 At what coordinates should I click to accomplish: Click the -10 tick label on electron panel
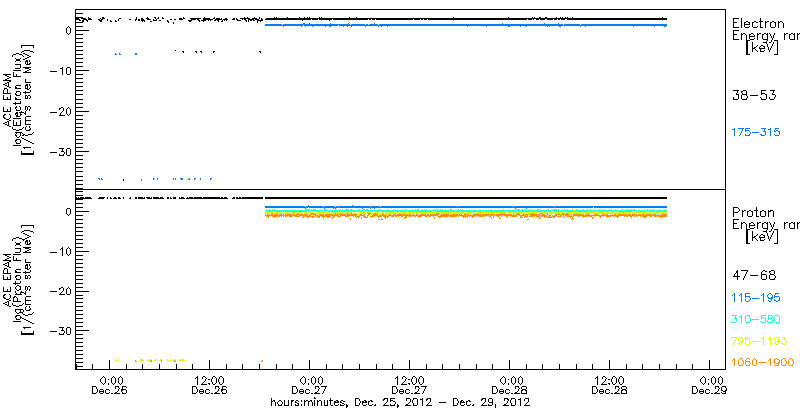coord(59,70)
